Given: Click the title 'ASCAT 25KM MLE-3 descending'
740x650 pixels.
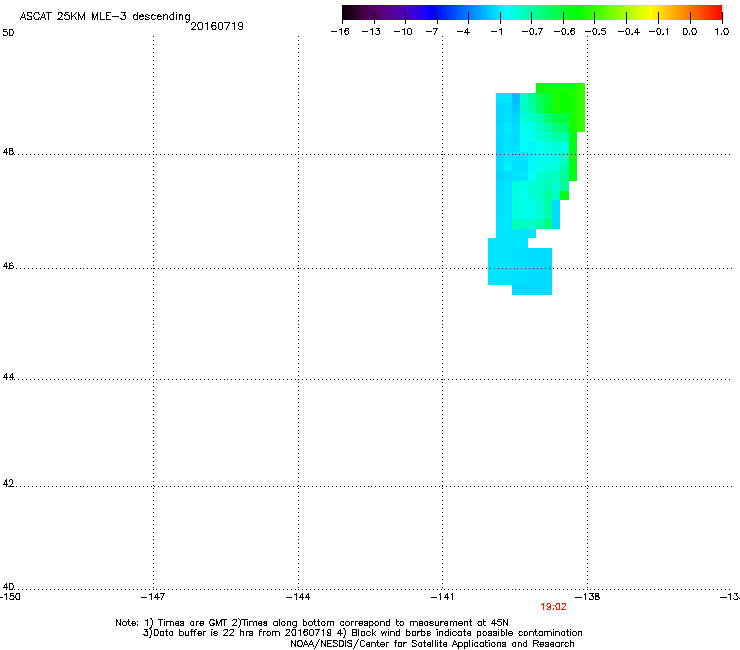Looking at the screenshot, I should click(x=105, y=16).
